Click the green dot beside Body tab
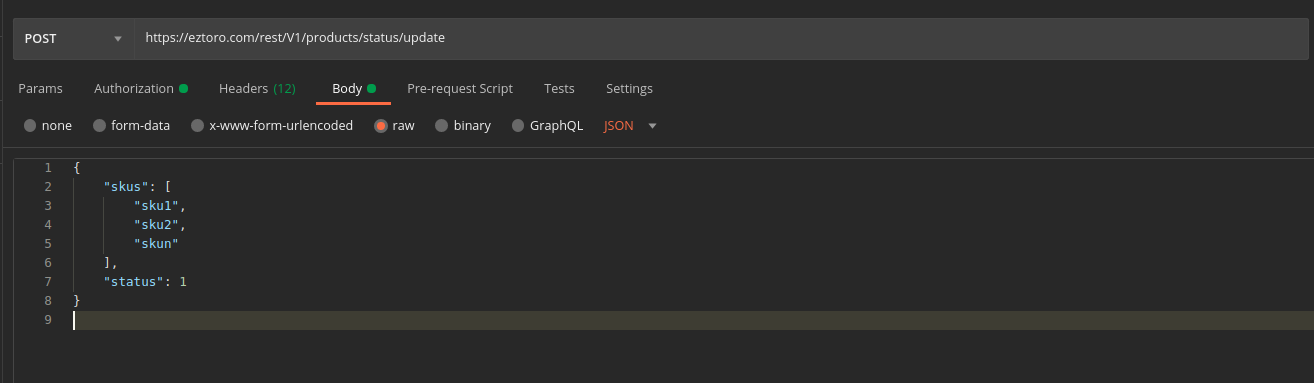 point(371,88)
